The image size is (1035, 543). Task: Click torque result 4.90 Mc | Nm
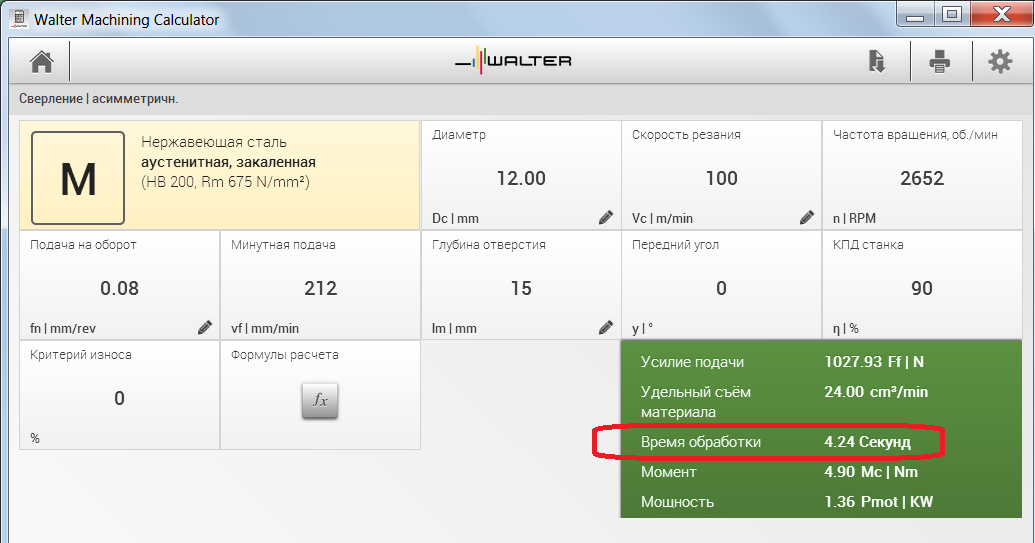tap(871, 472)
